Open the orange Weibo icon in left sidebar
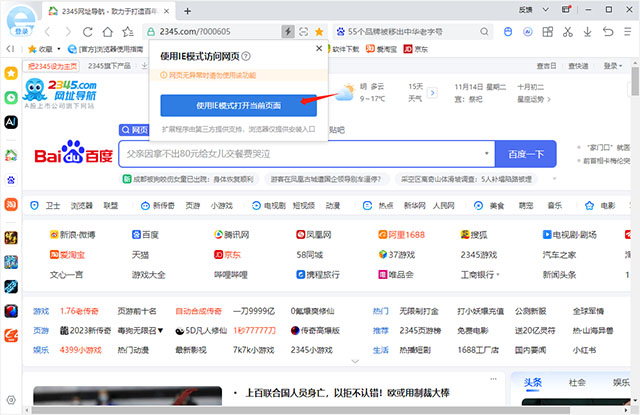Screen dimensions: 640x415 pos(11,203)
